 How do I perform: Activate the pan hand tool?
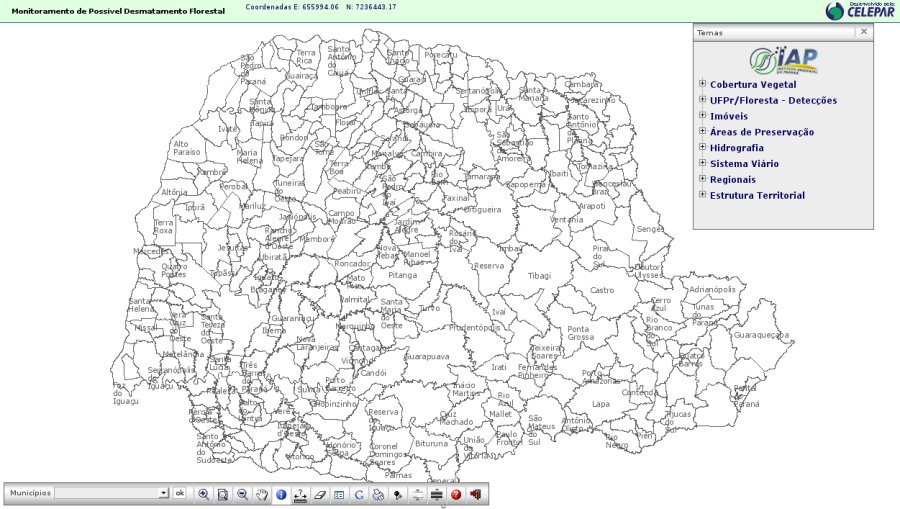262,494
